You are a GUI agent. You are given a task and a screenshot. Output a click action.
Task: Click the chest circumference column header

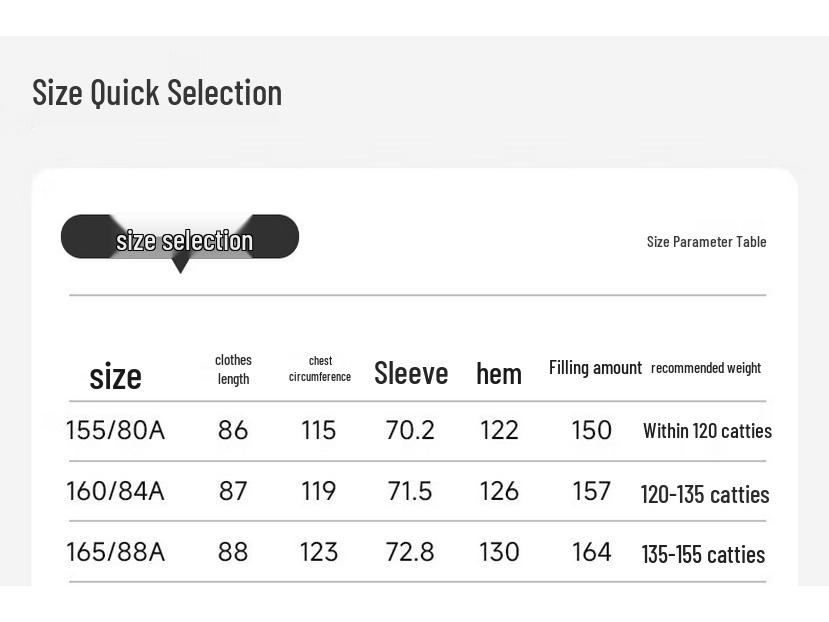pyautogui.click(x=320, y=368)
